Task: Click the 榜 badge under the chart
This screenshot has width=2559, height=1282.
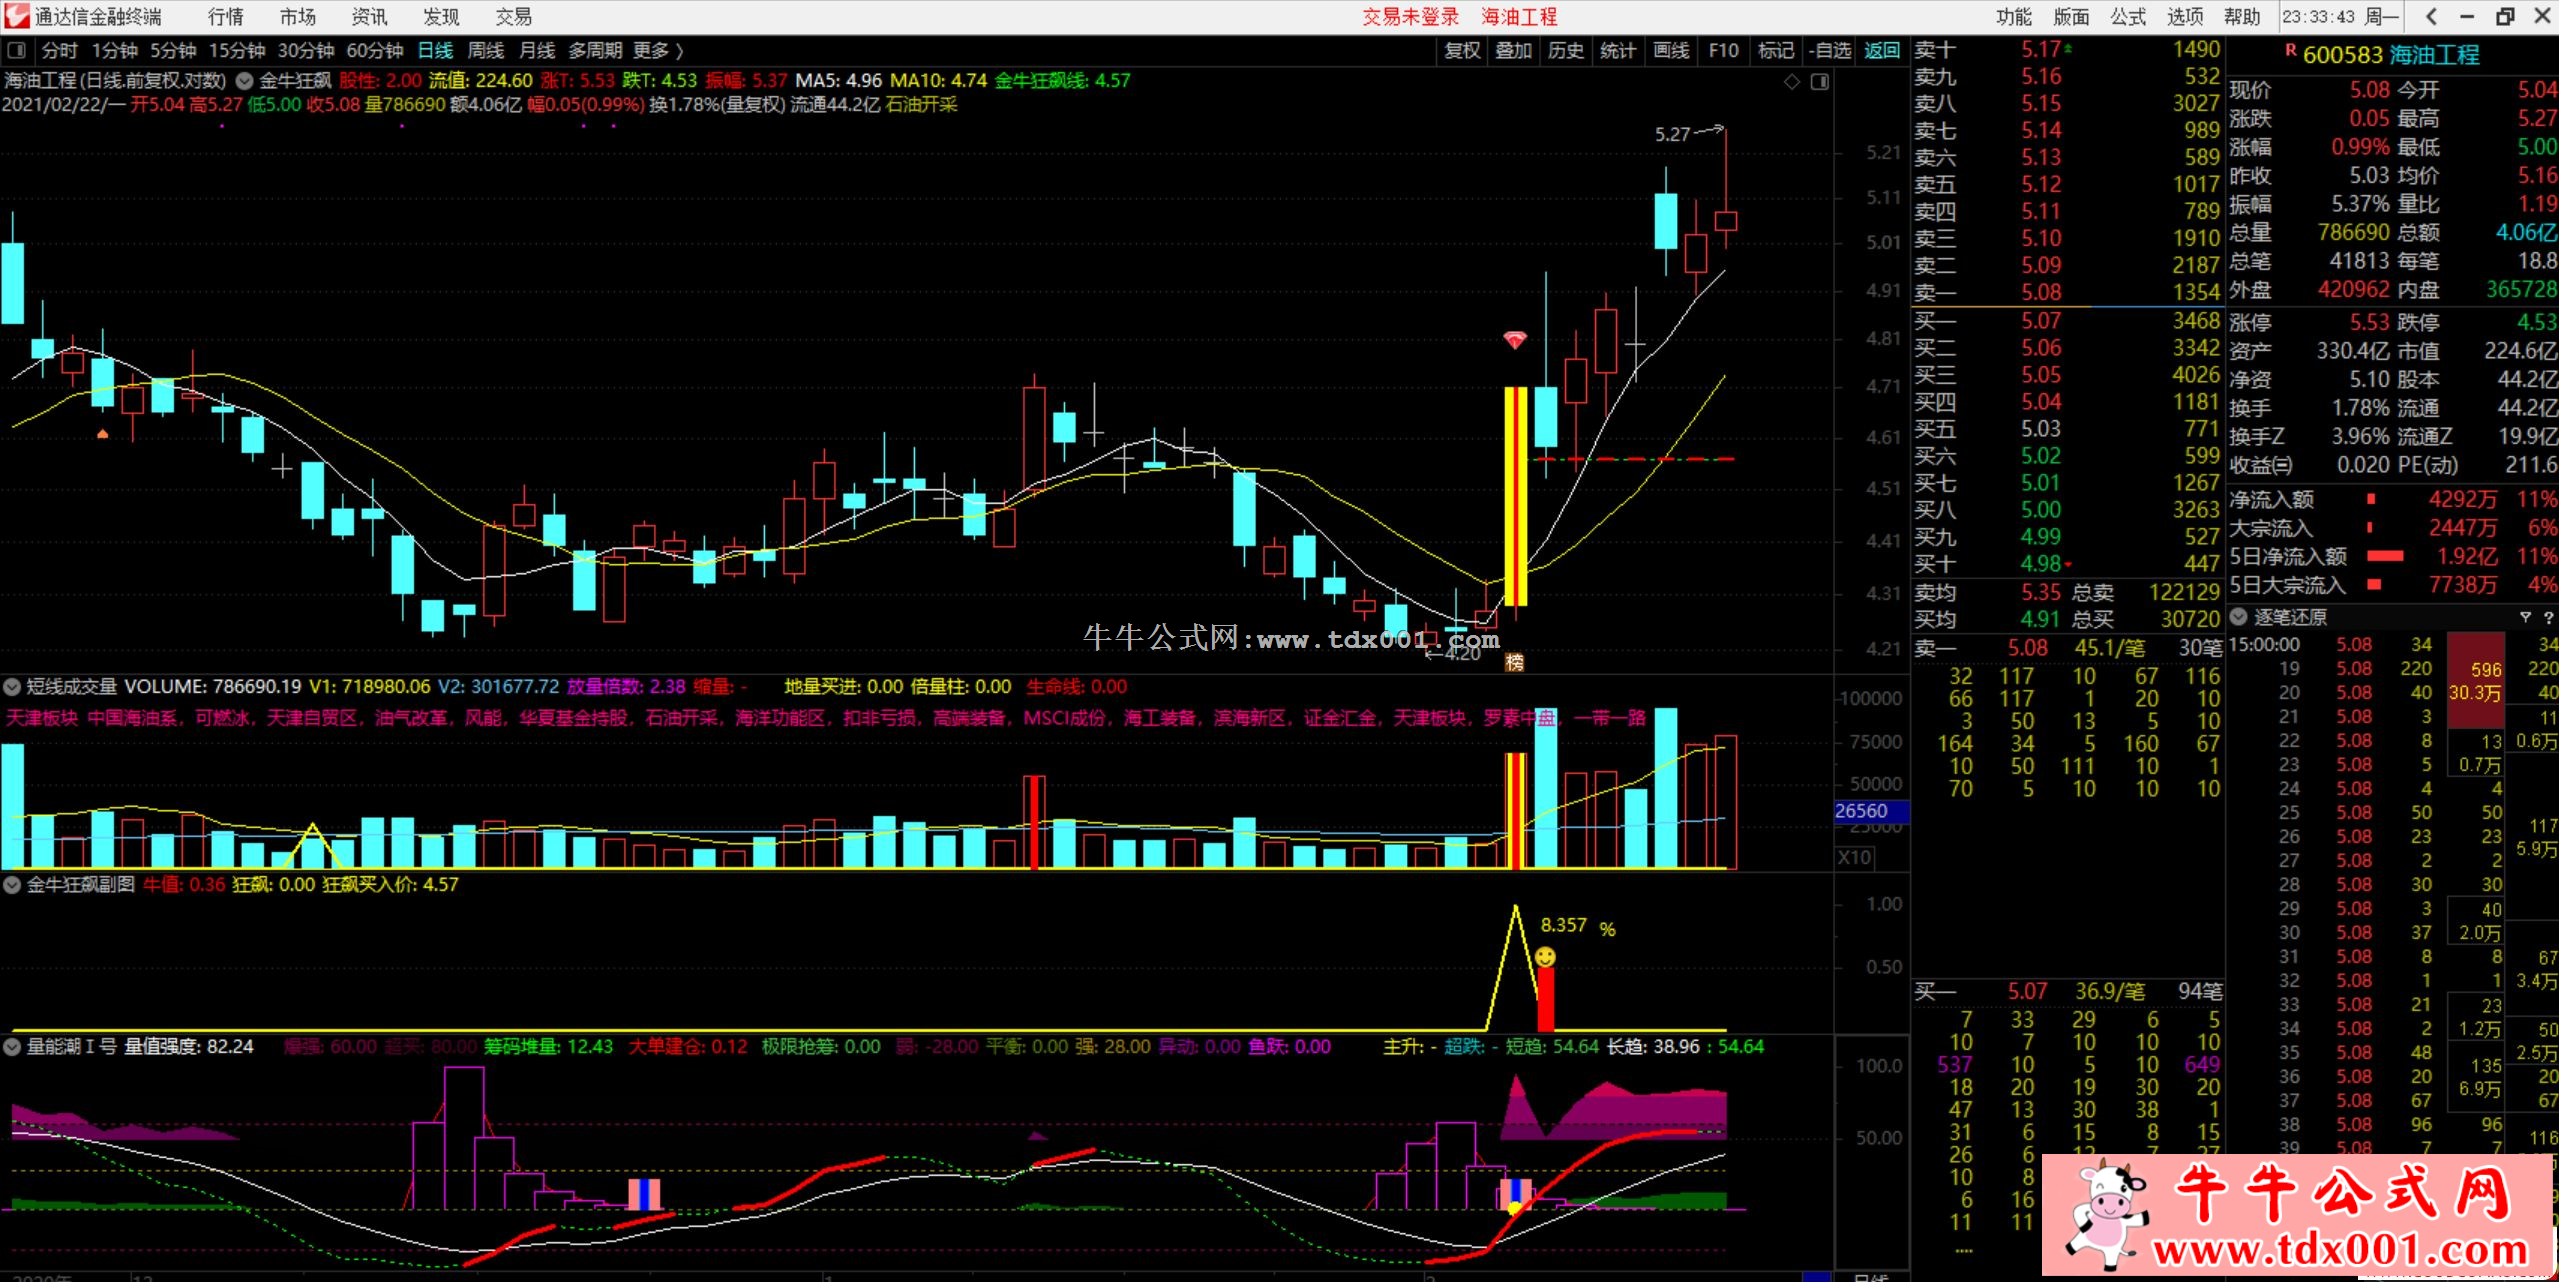Action: [1514, 662]
